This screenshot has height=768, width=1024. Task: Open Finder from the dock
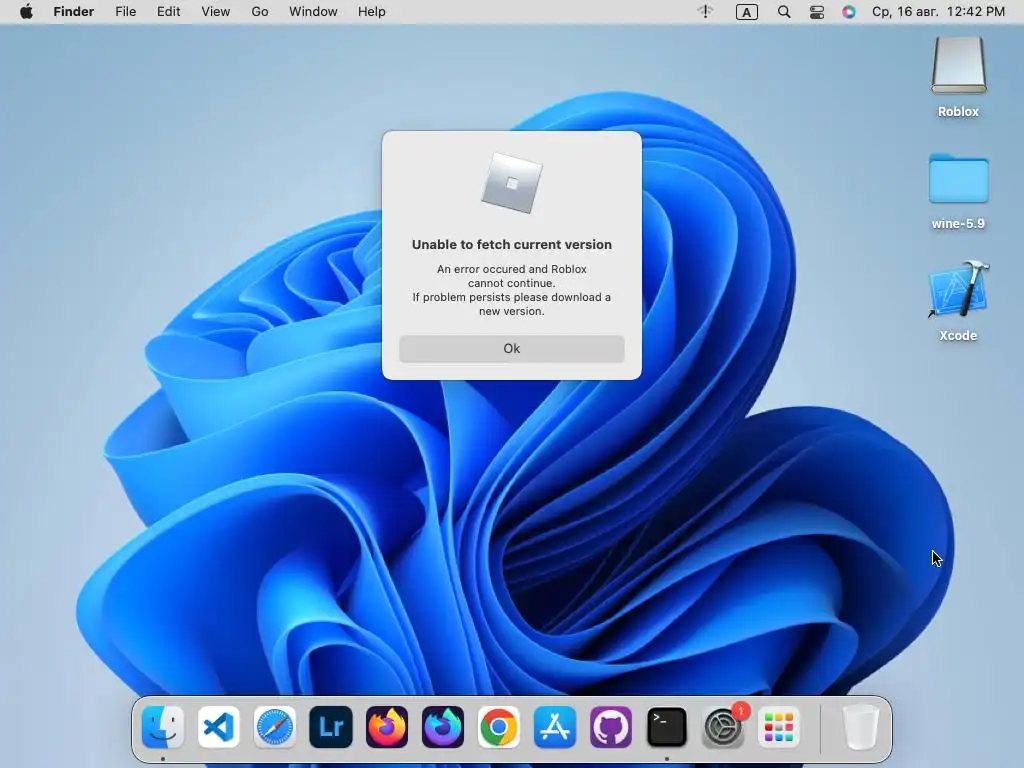163,727
